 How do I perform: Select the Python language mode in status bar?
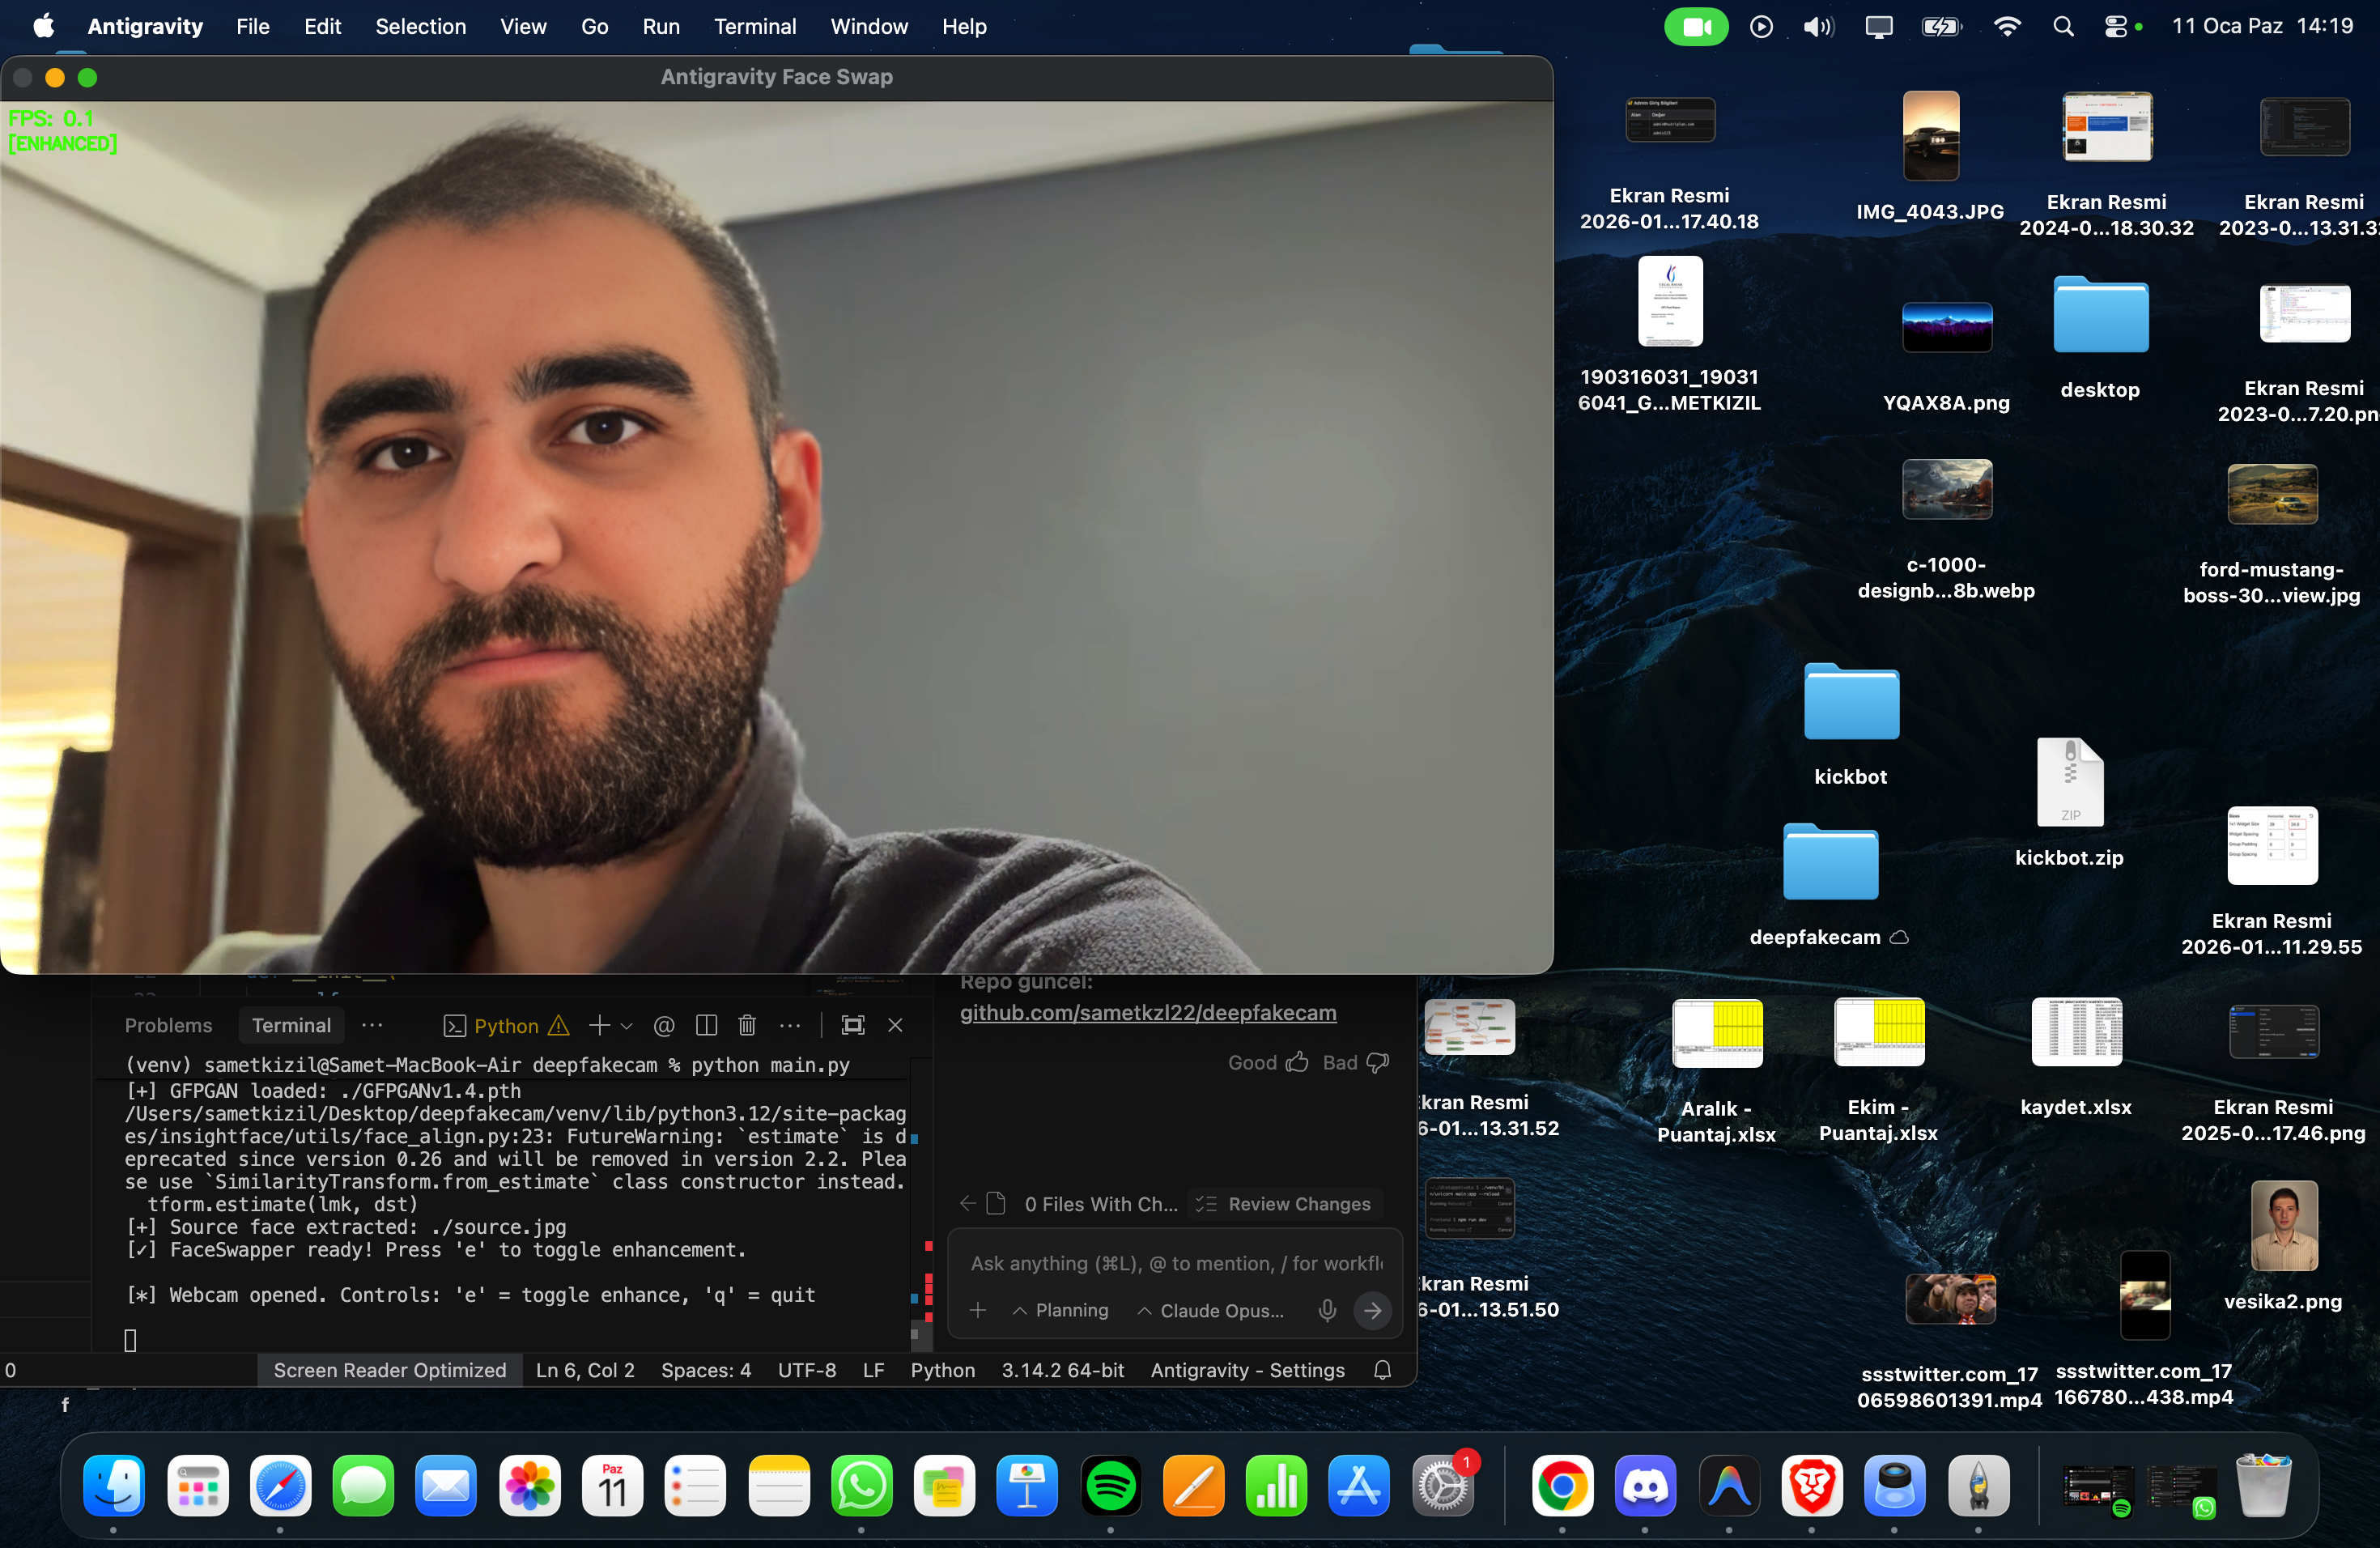942,1370
